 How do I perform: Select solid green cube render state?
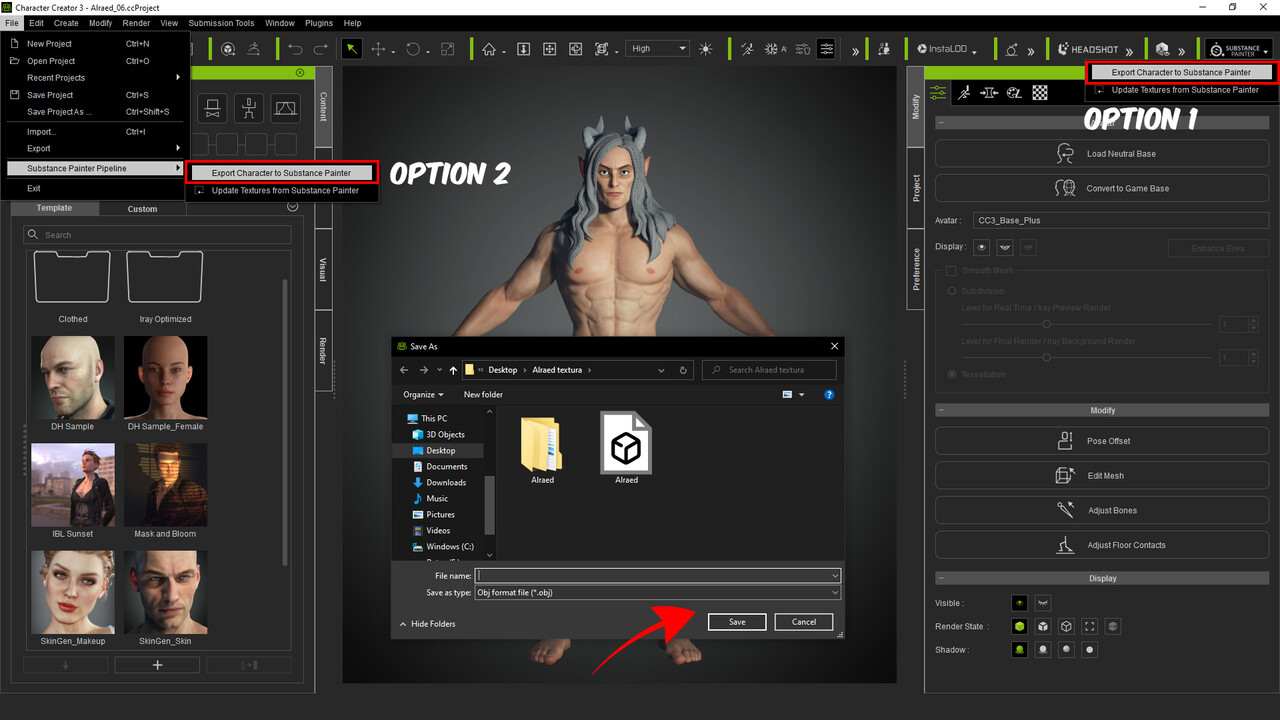point(1019,626)
